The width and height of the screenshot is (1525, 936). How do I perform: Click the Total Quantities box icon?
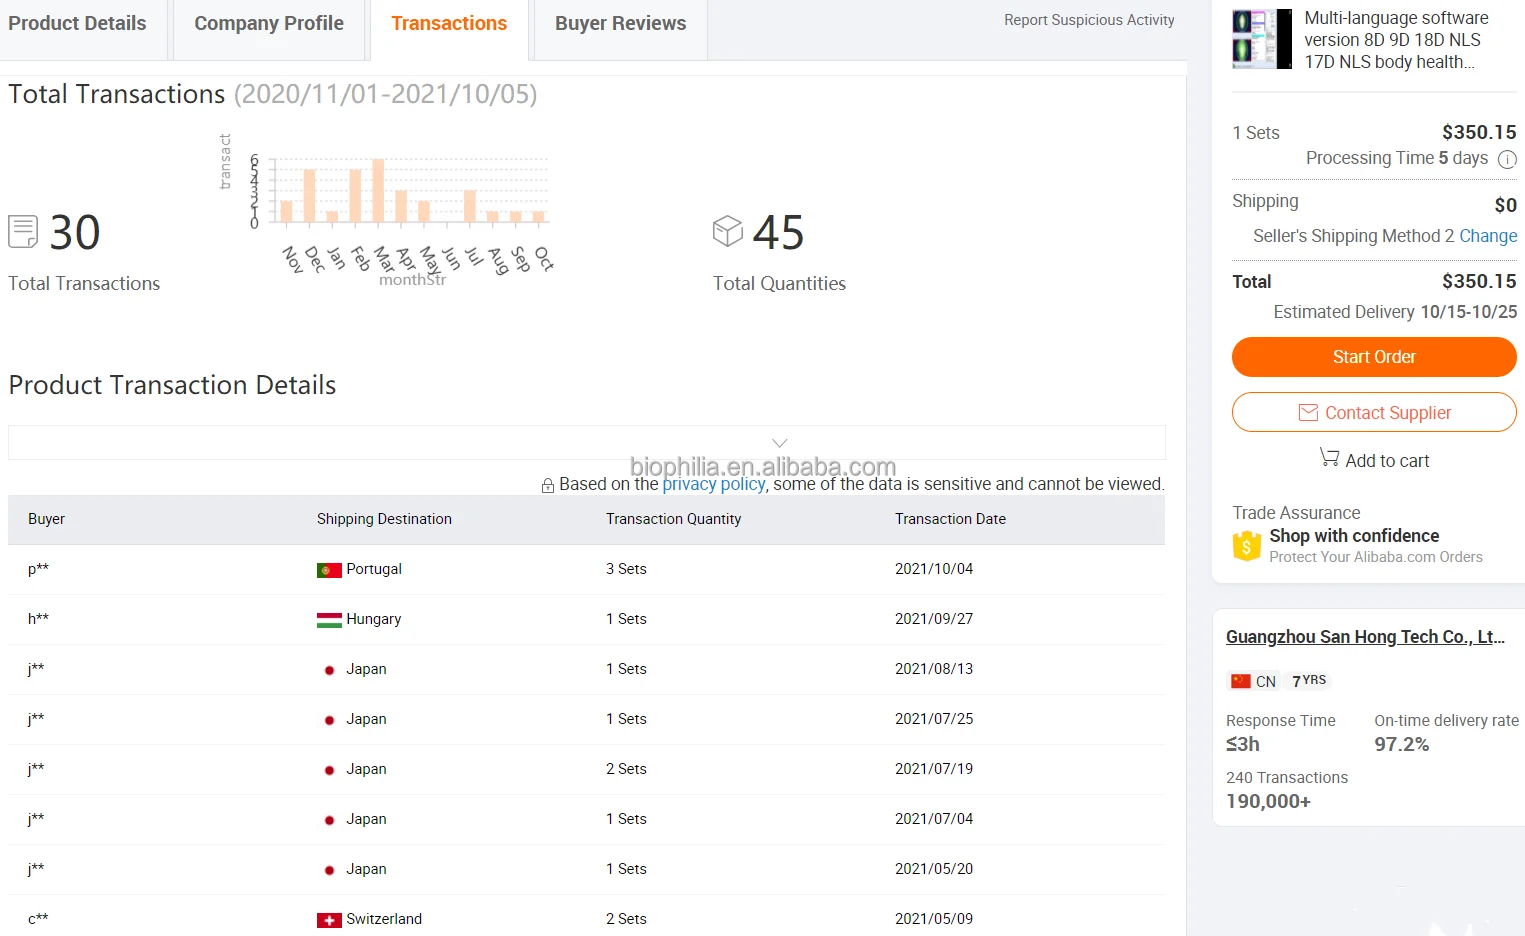[728, 231]
